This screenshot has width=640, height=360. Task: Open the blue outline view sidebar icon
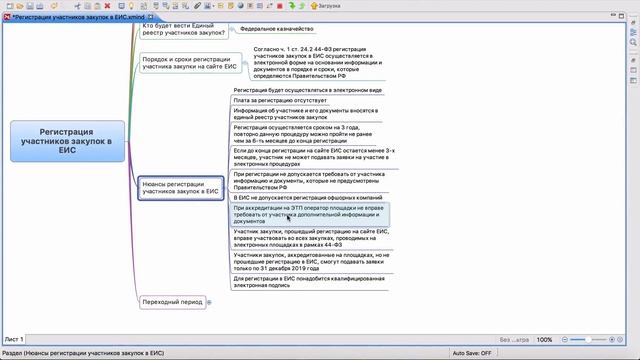click(x=633, y=33)
